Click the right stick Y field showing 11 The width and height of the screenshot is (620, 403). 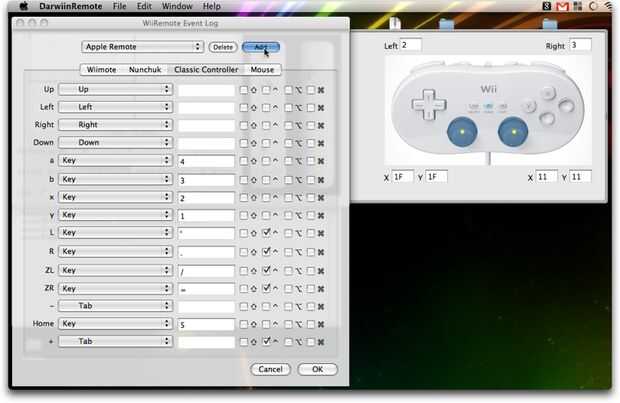tap(580, 177)
